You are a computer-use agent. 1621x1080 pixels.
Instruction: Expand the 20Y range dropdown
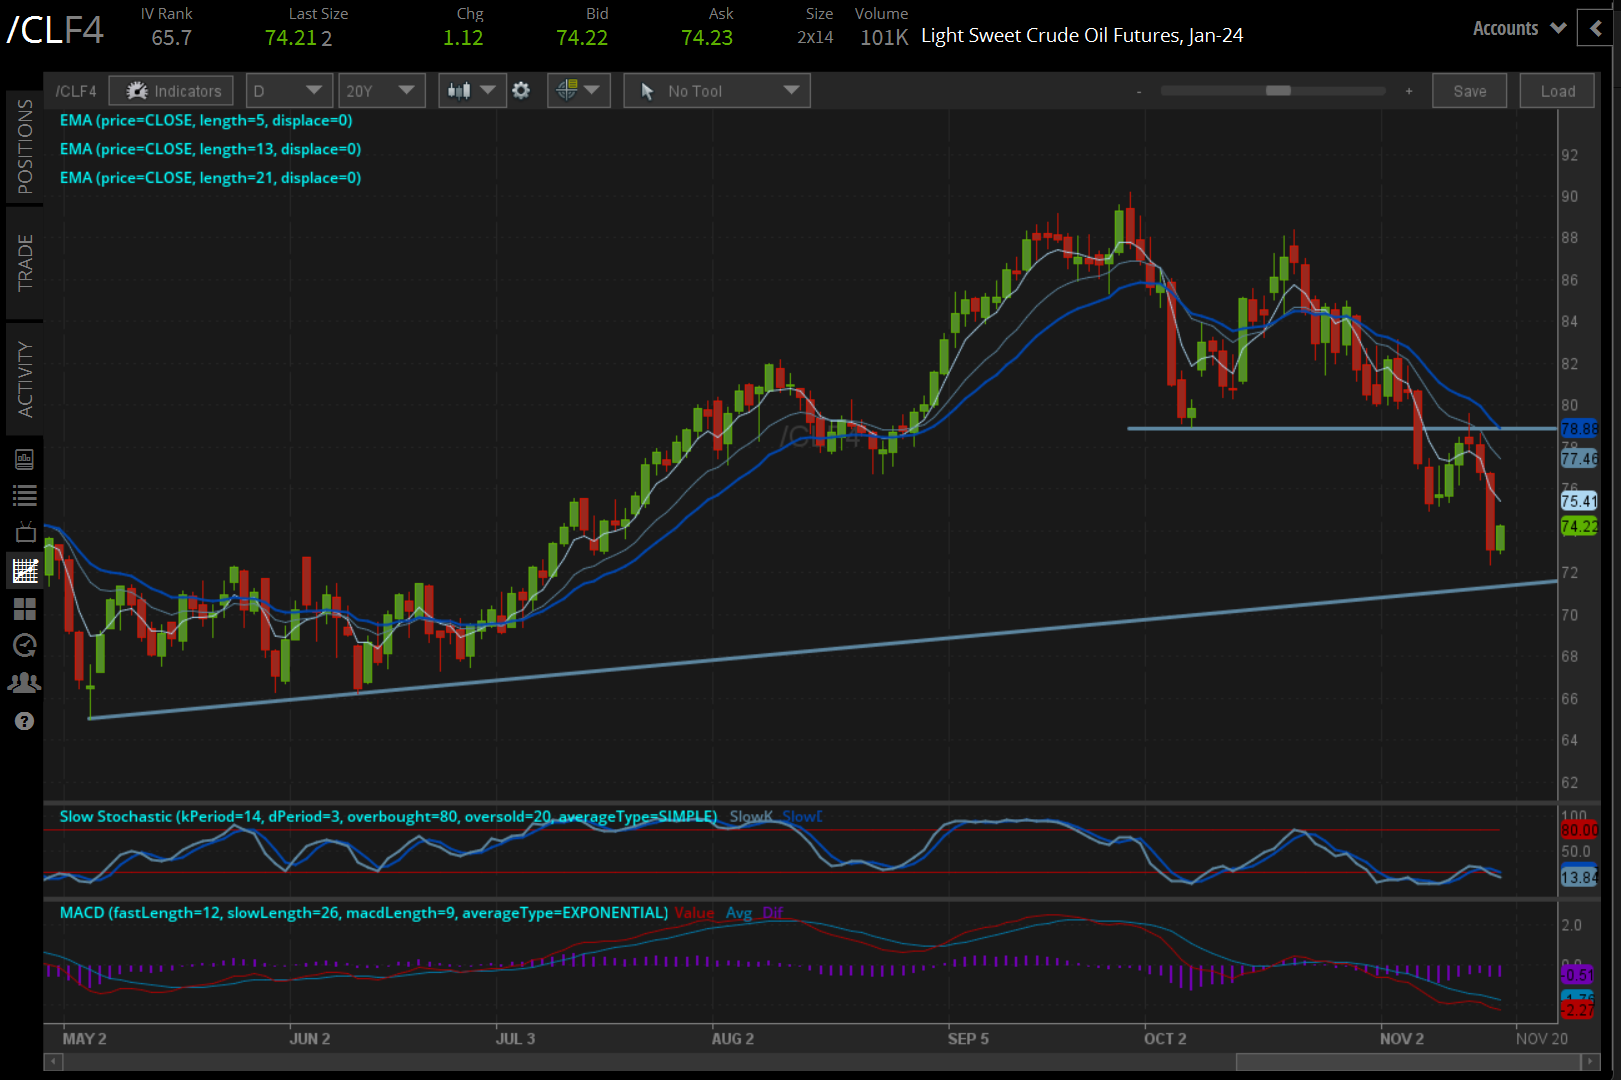(381, 91)
